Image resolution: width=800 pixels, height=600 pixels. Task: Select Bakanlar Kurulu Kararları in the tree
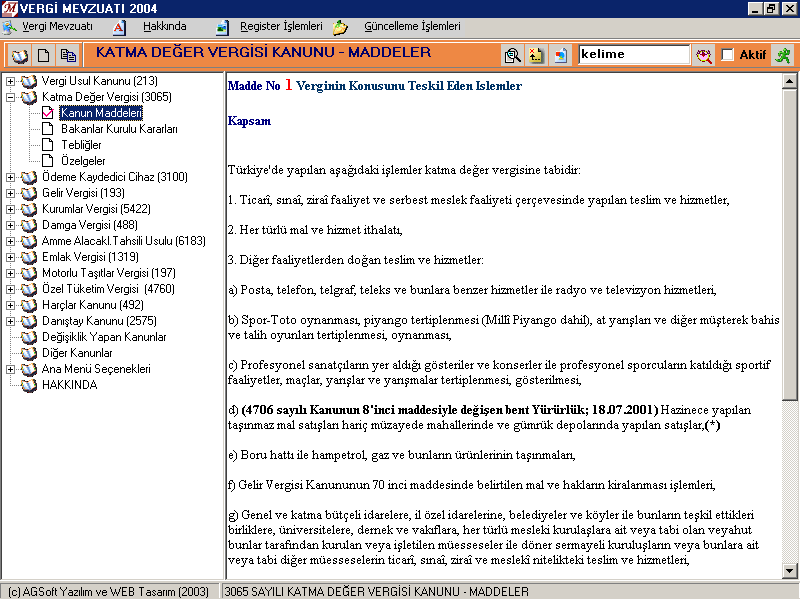pyautogui.click(x=119, y=129)
